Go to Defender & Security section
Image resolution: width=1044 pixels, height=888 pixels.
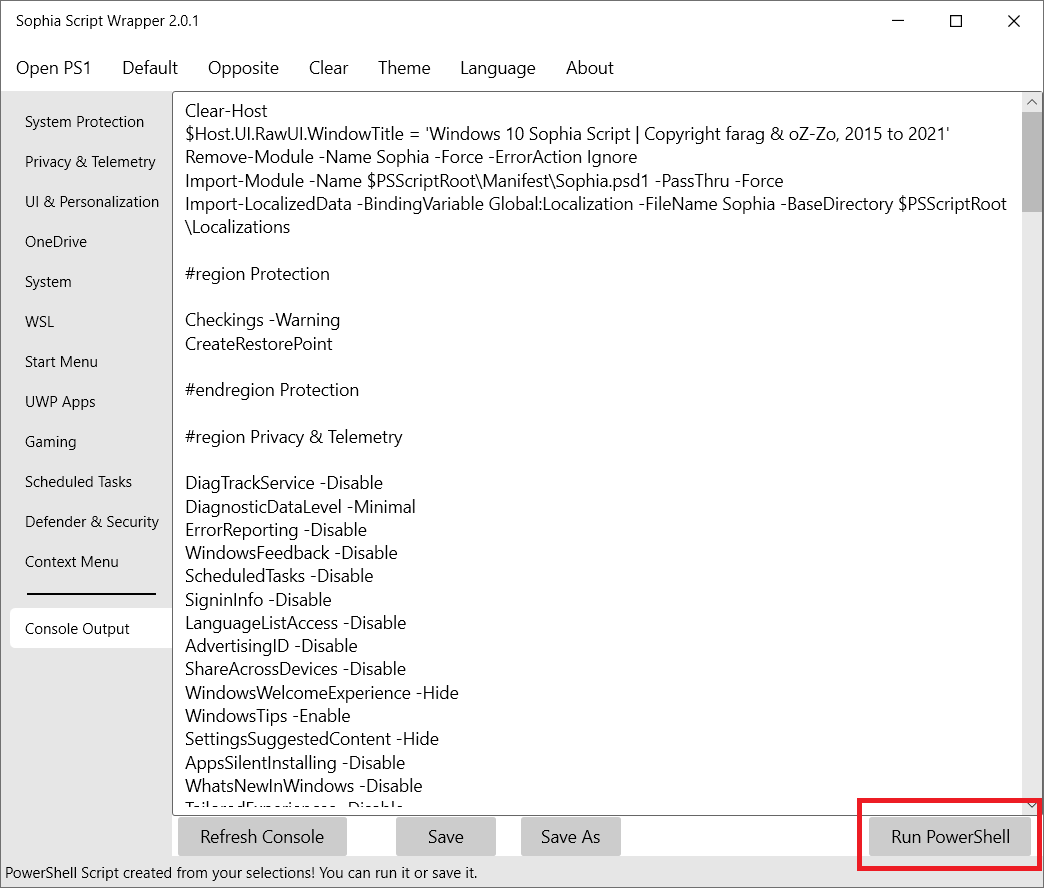(x=91, y=521)
